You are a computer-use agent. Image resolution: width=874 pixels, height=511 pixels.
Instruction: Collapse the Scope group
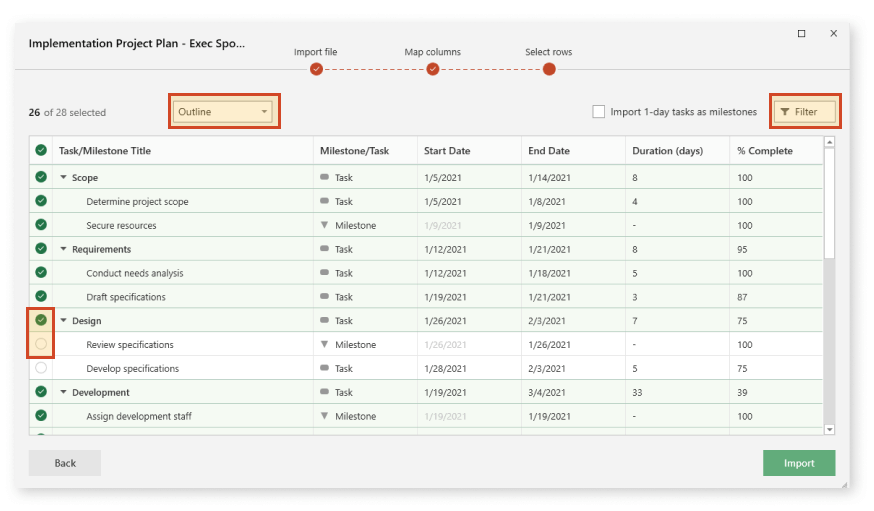(64, 177)
